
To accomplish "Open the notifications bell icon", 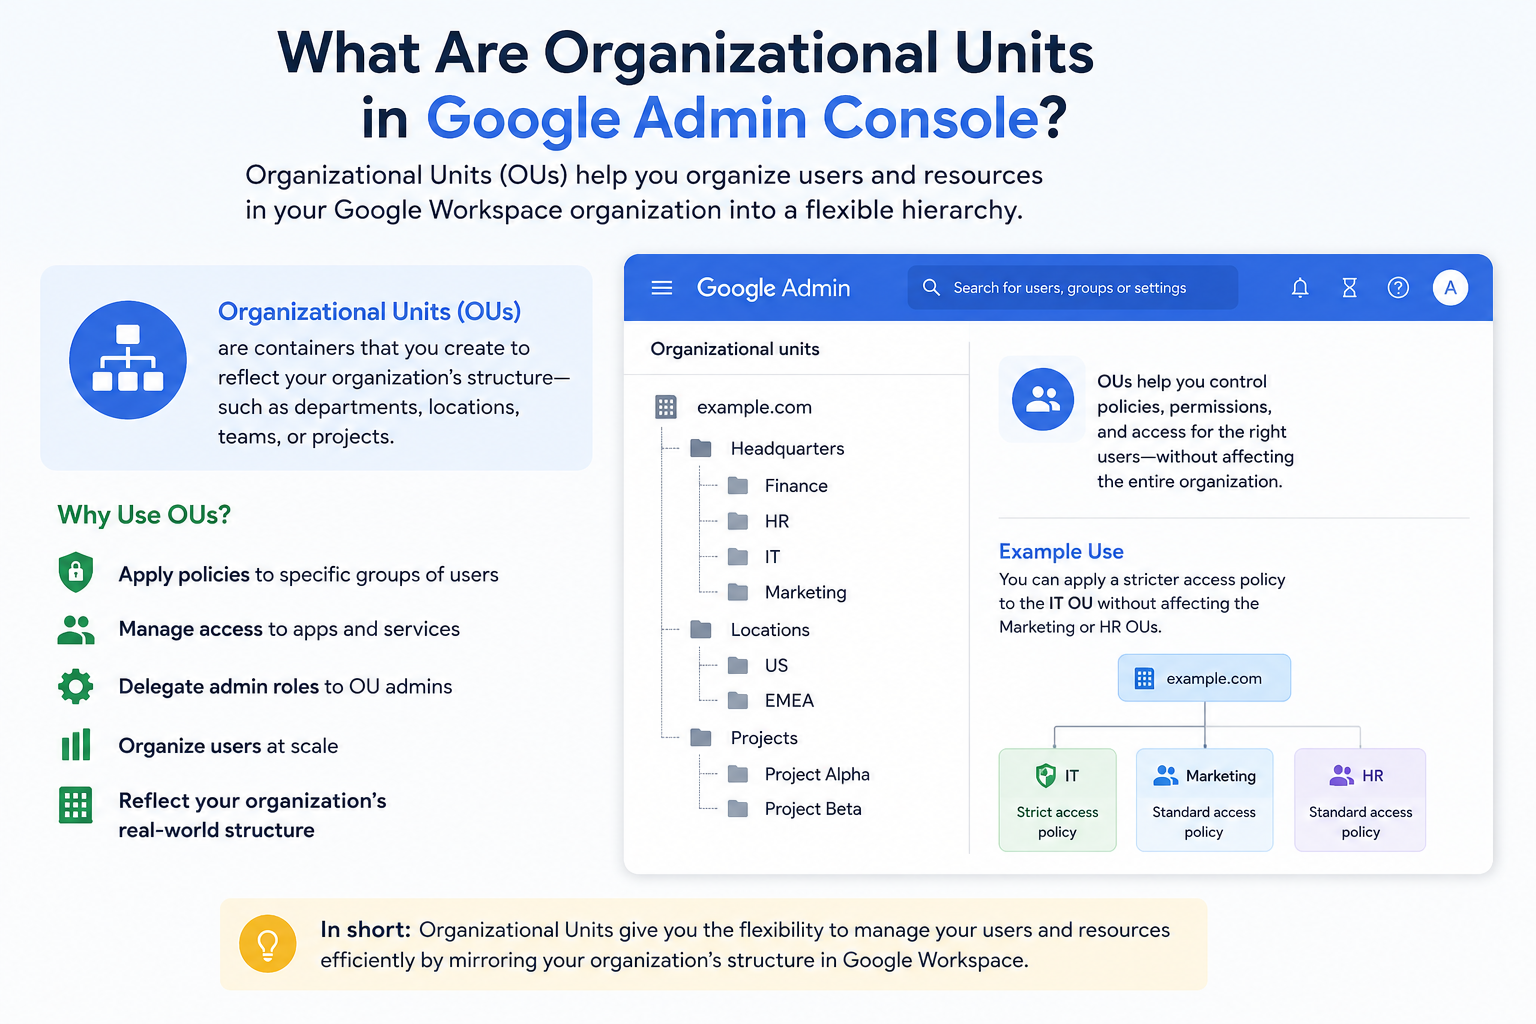I will (1300, 288).
